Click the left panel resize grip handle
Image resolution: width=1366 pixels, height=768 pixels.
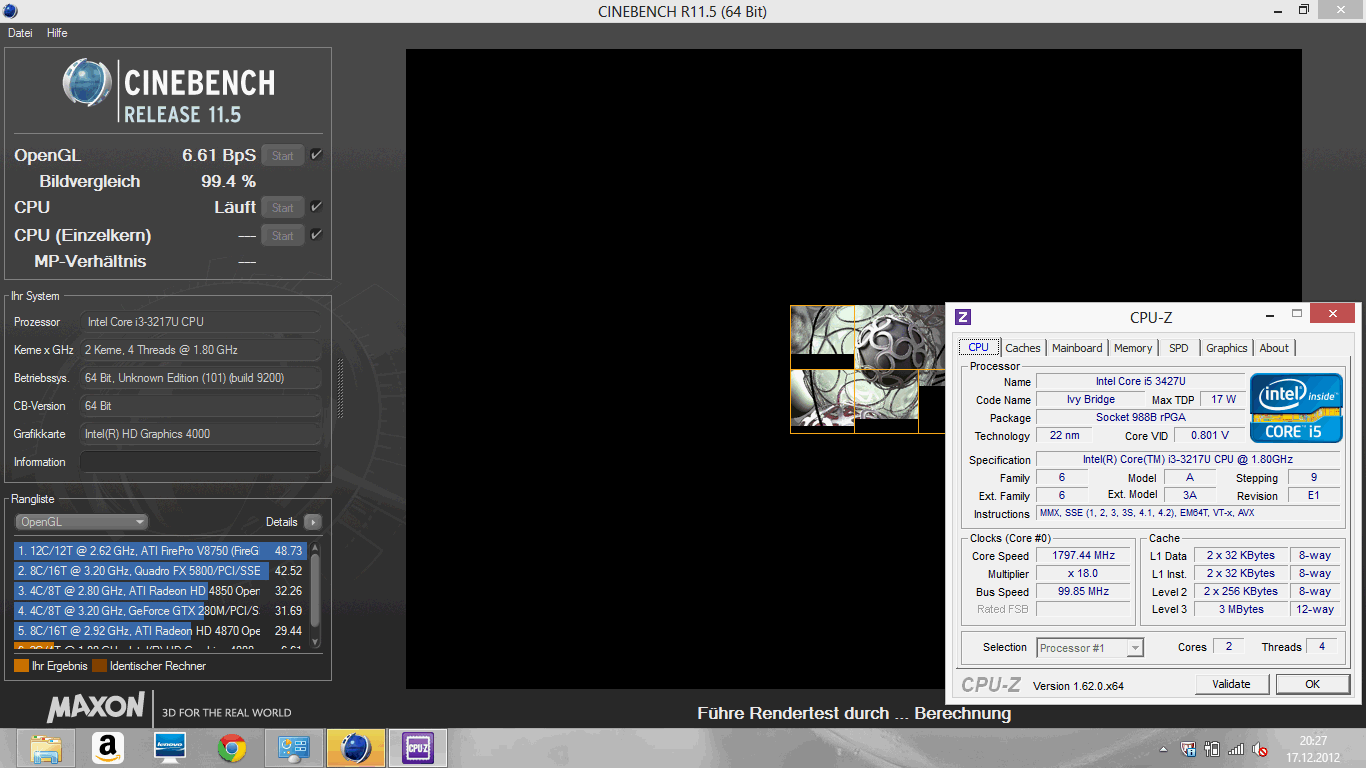click(x=340, y=390)
